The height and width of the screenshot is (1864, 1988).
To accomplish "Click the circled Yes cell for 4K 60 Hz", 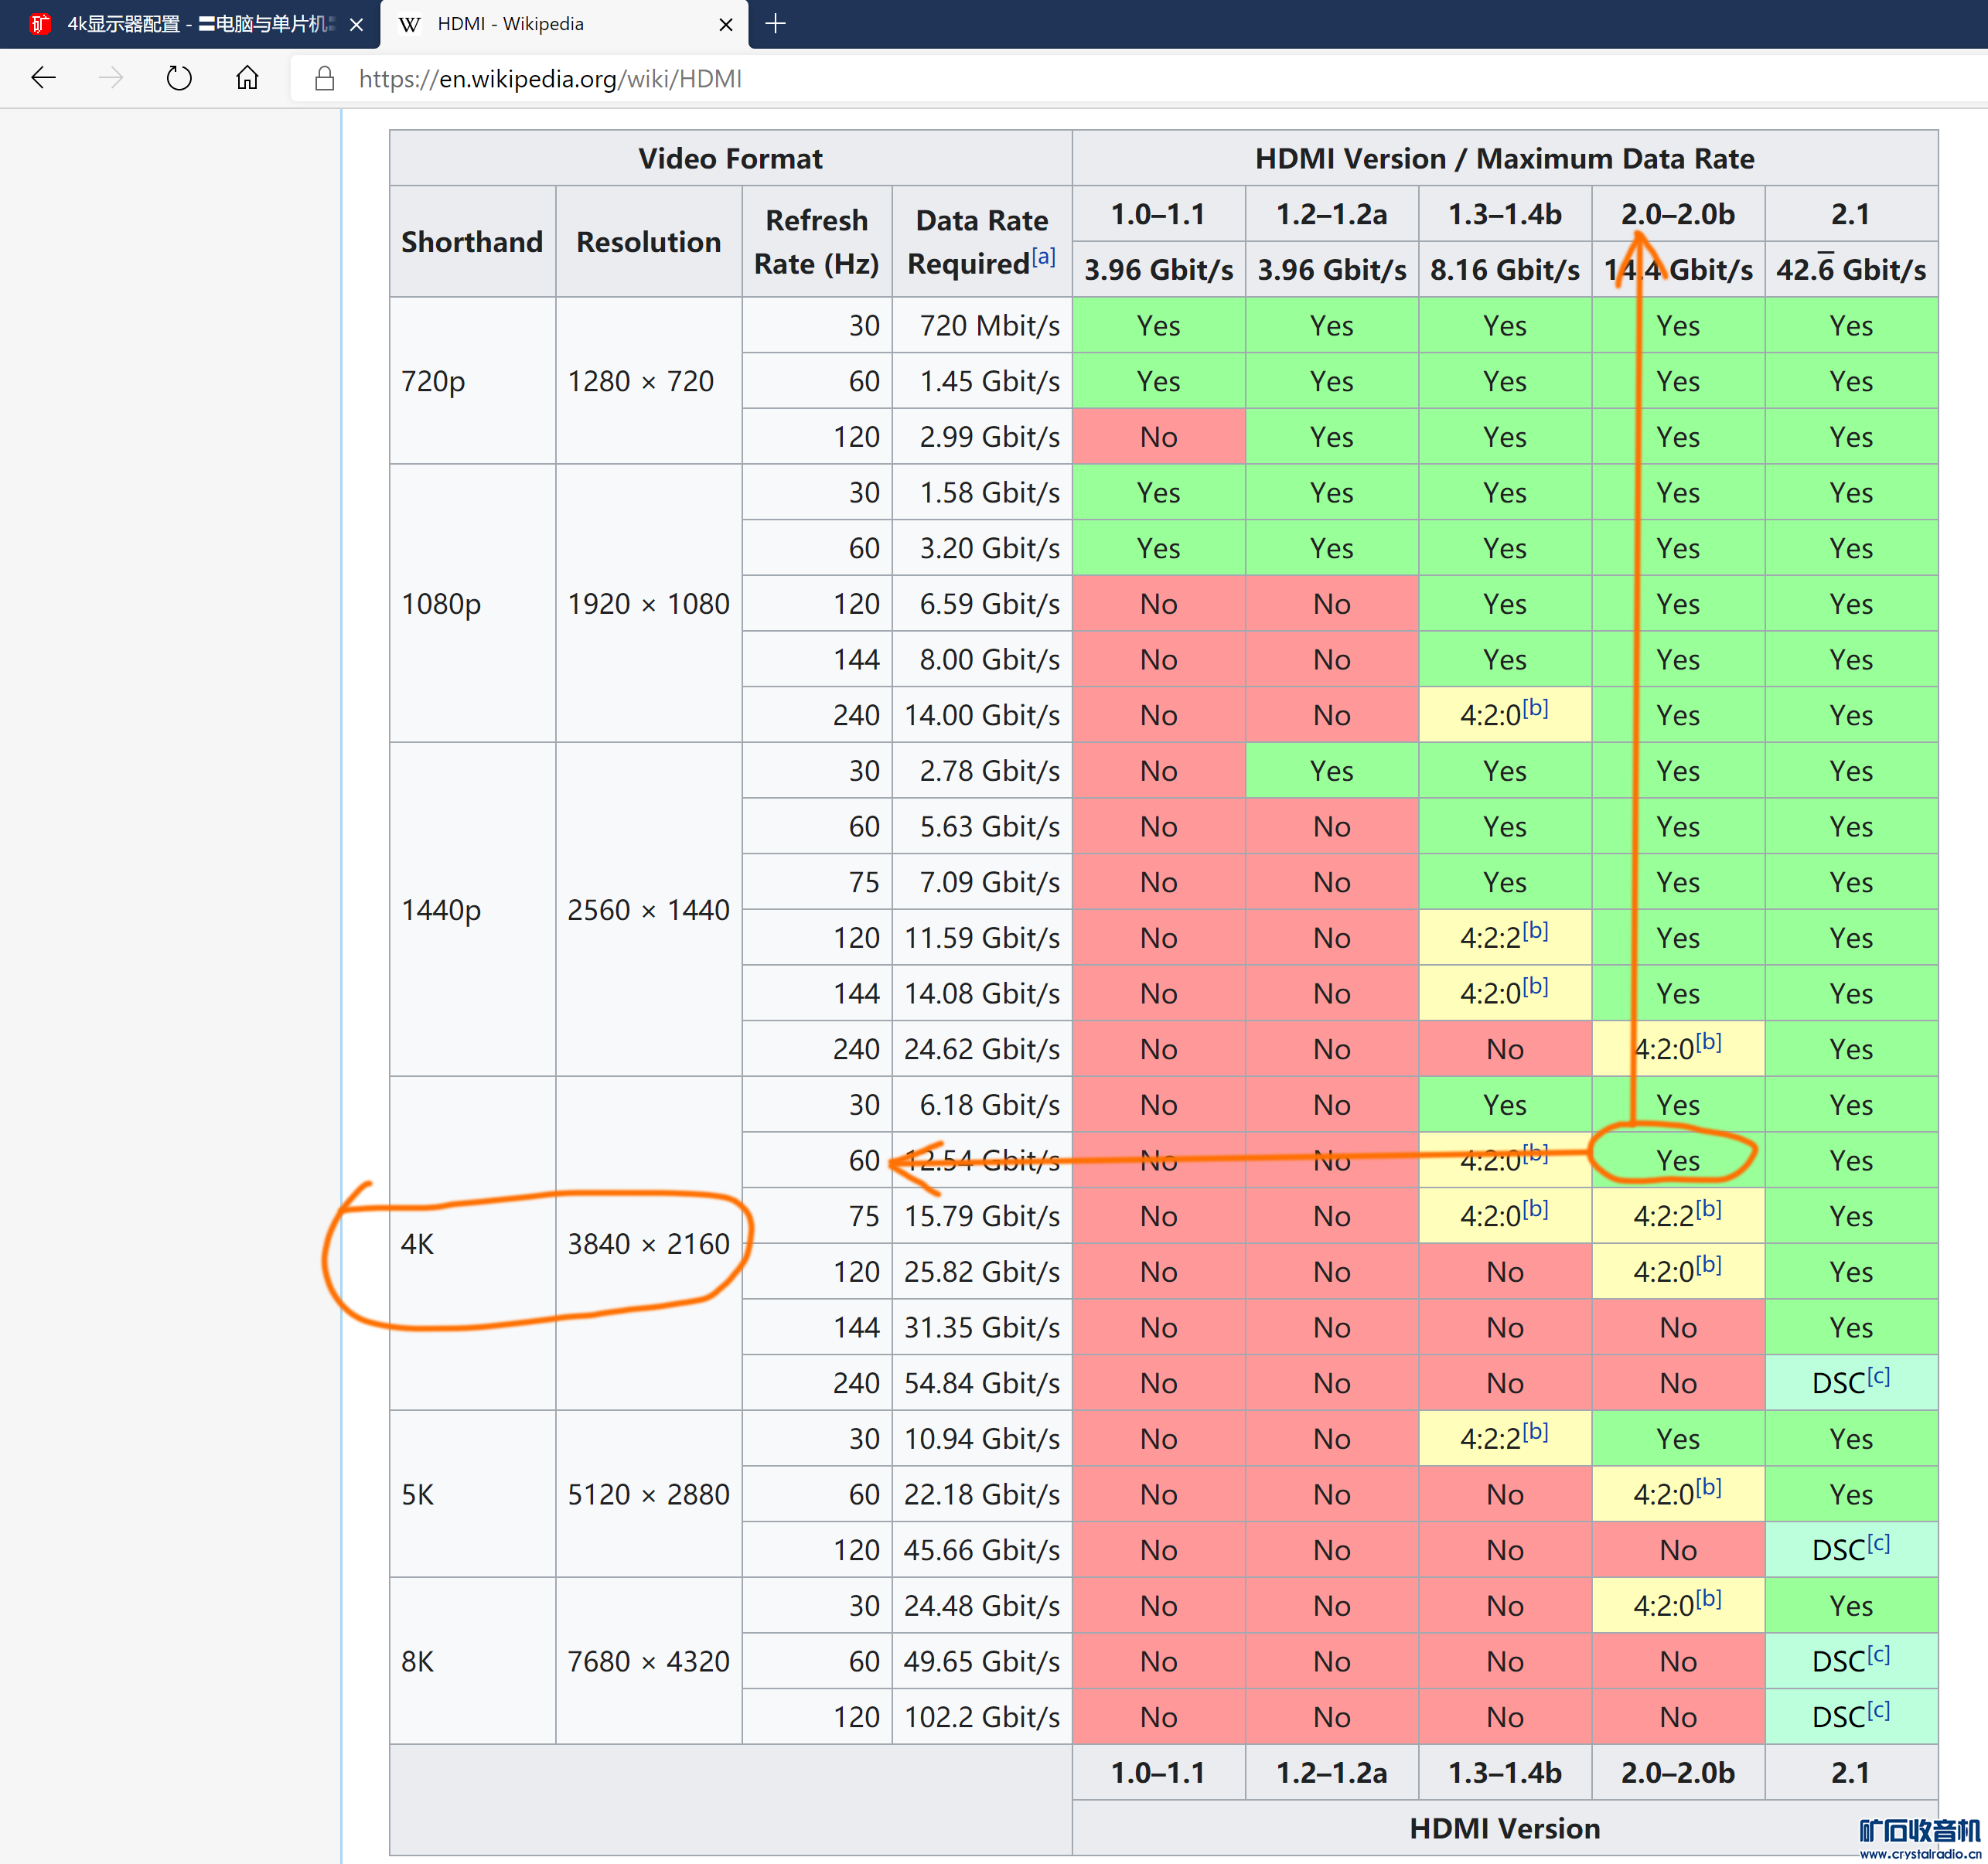I will tap(1677, 1160).
